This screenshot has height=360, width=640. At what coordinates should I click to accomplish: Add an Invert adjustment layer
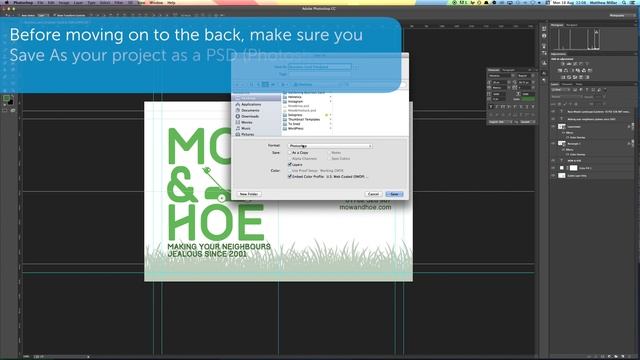coord(563,77)
